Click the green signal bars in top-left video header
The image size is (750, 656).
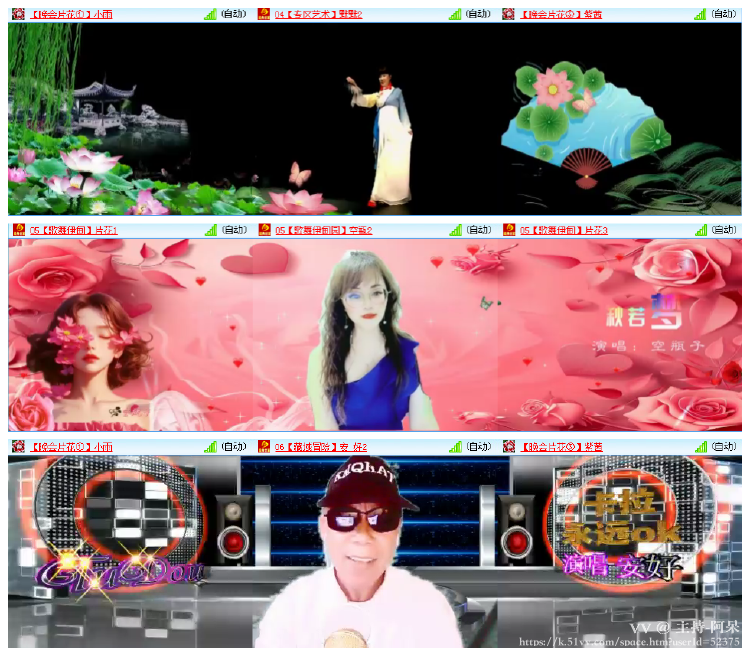pyautogui.click(x=210, y=14)
